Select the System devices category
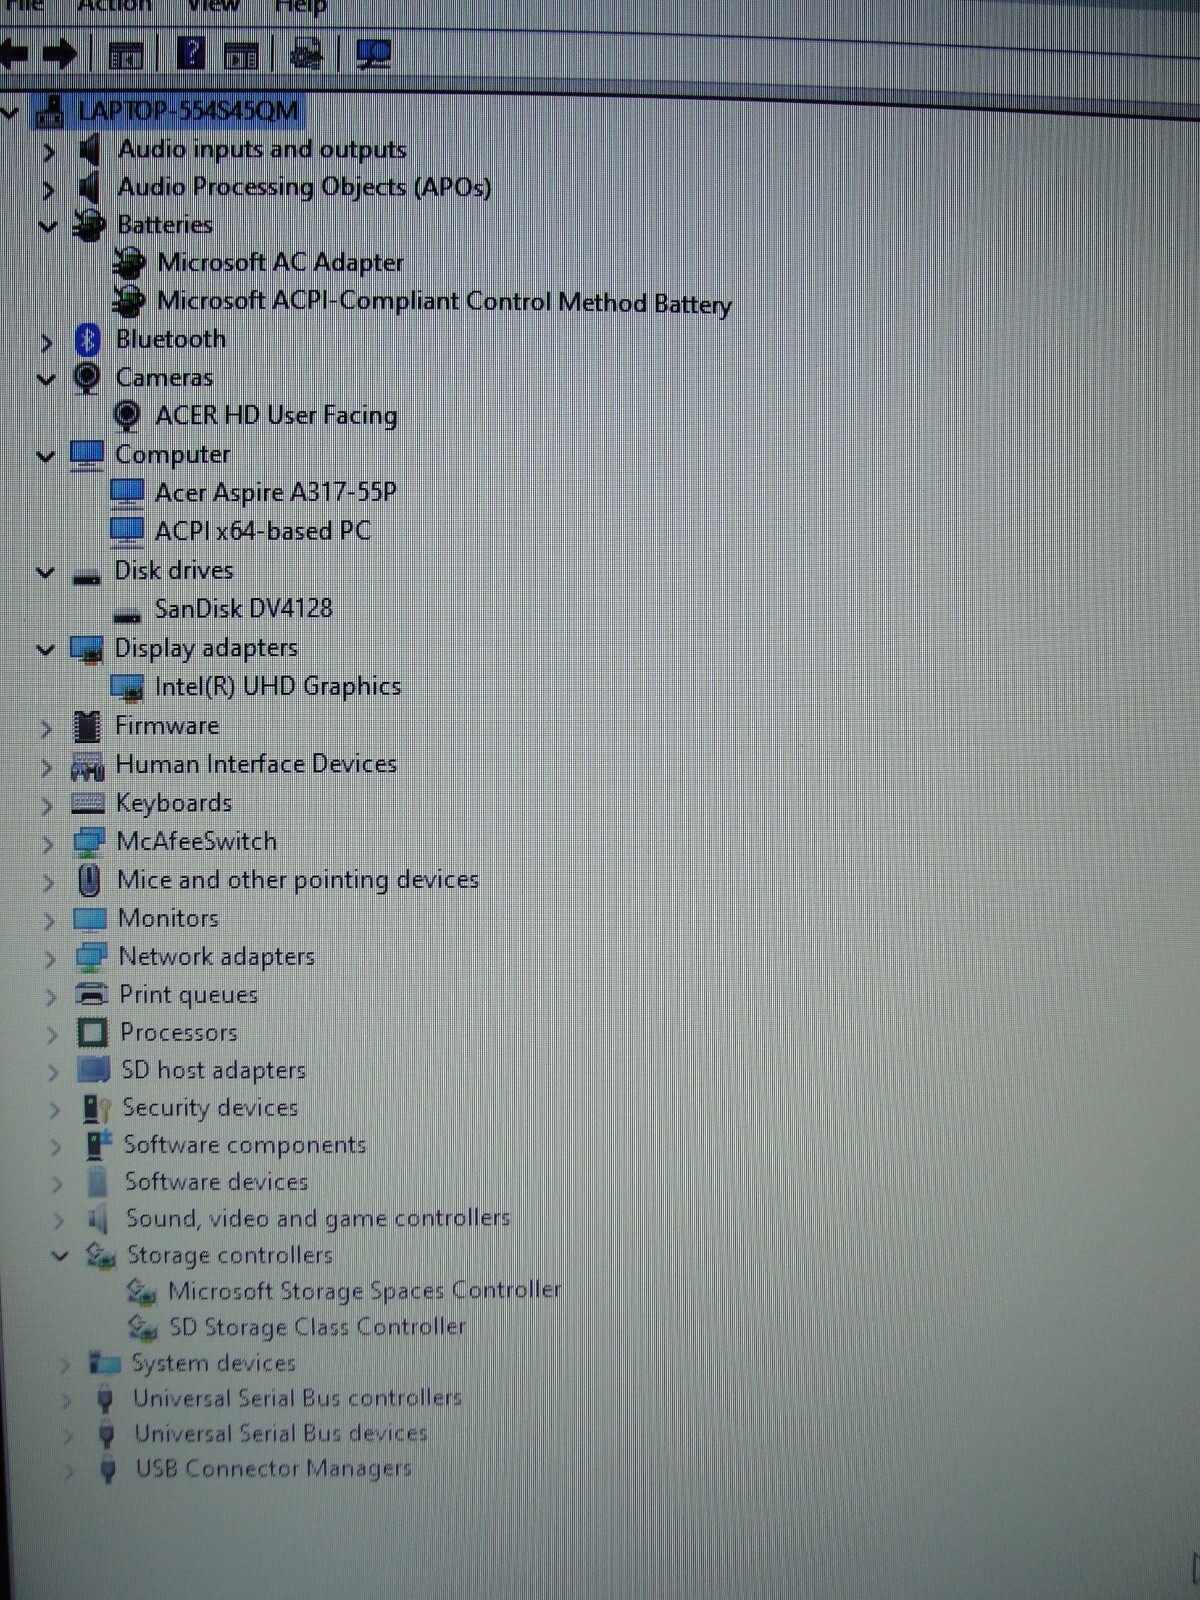This screenshot has width=1200, height=1600. (x=214, y=1363)
